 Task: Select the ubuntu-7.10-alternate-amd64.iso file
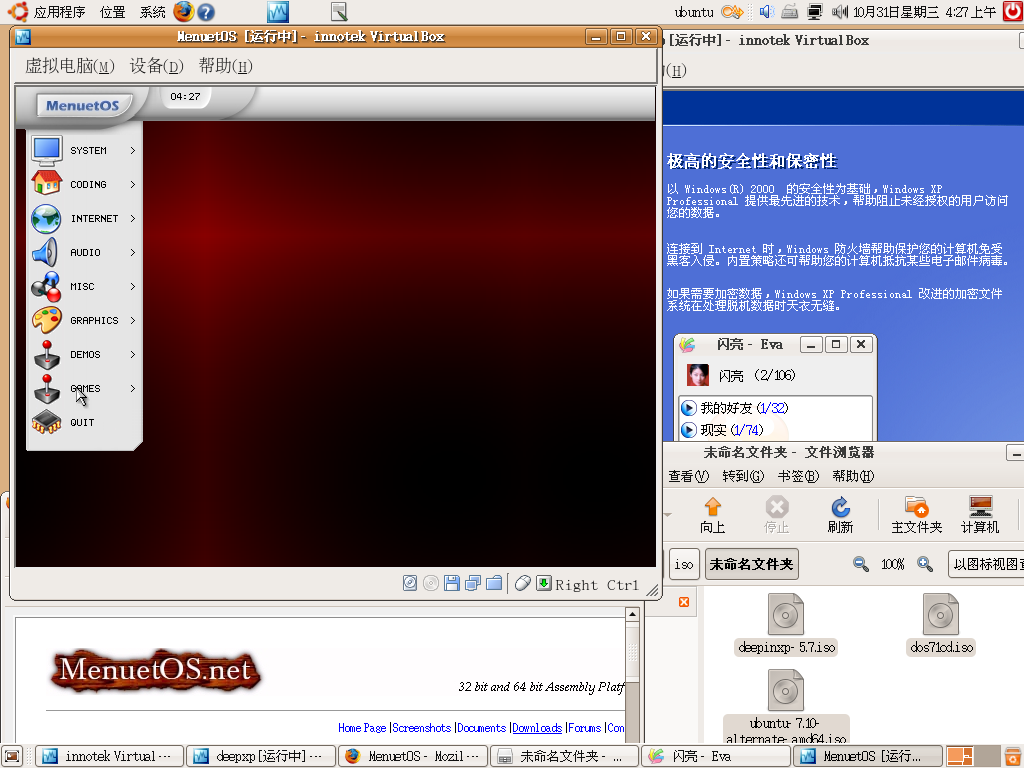tap(786, 707)
